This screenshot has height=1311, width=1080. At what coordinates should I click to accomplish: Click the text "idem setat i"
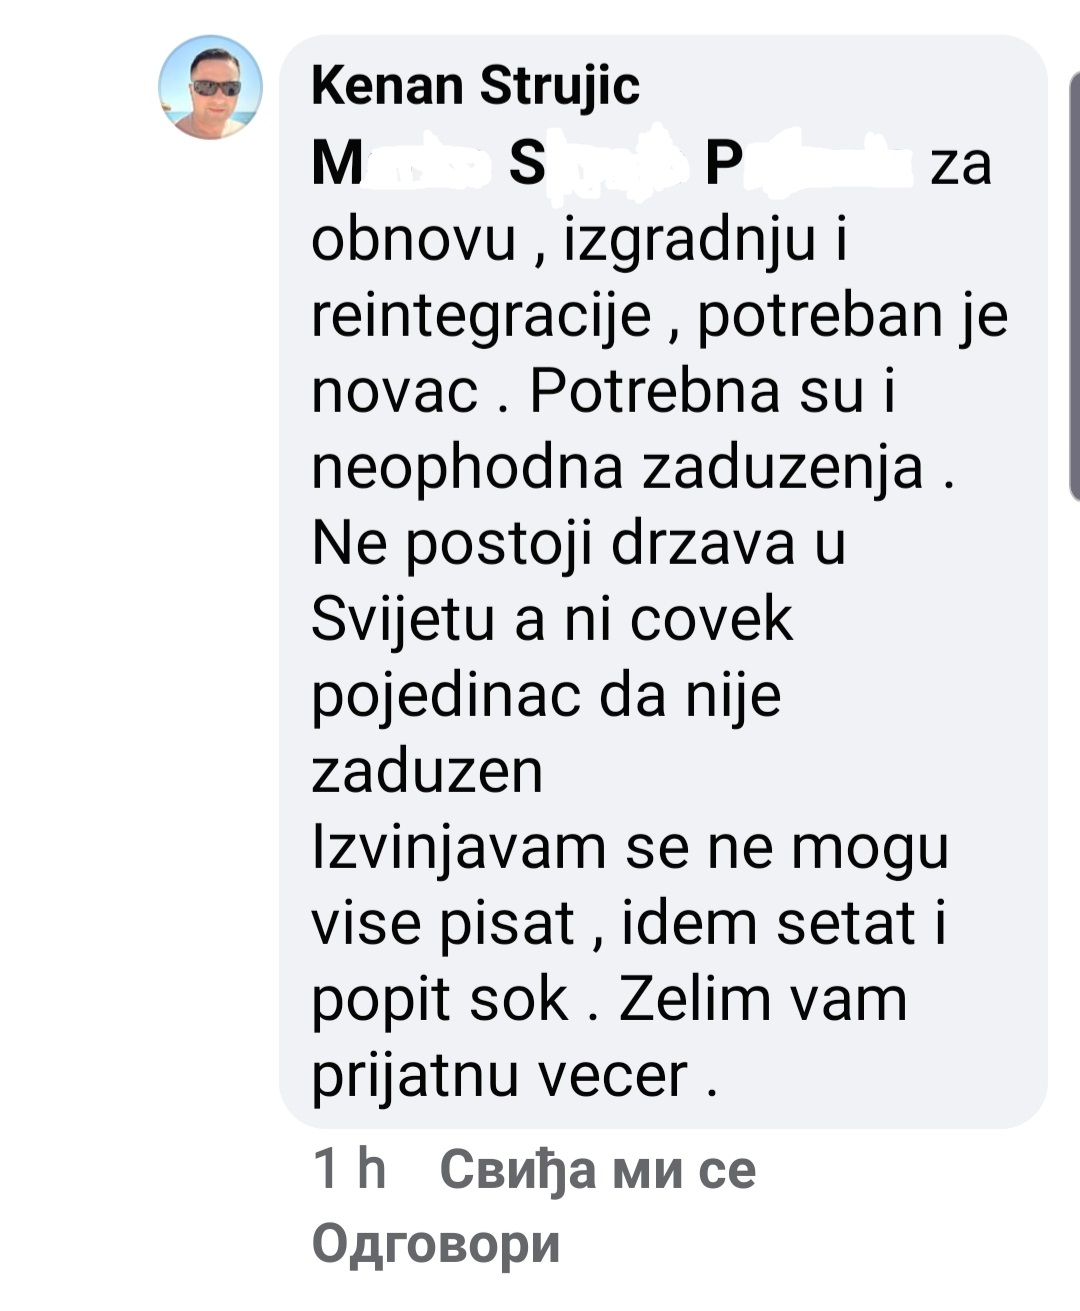784,924
